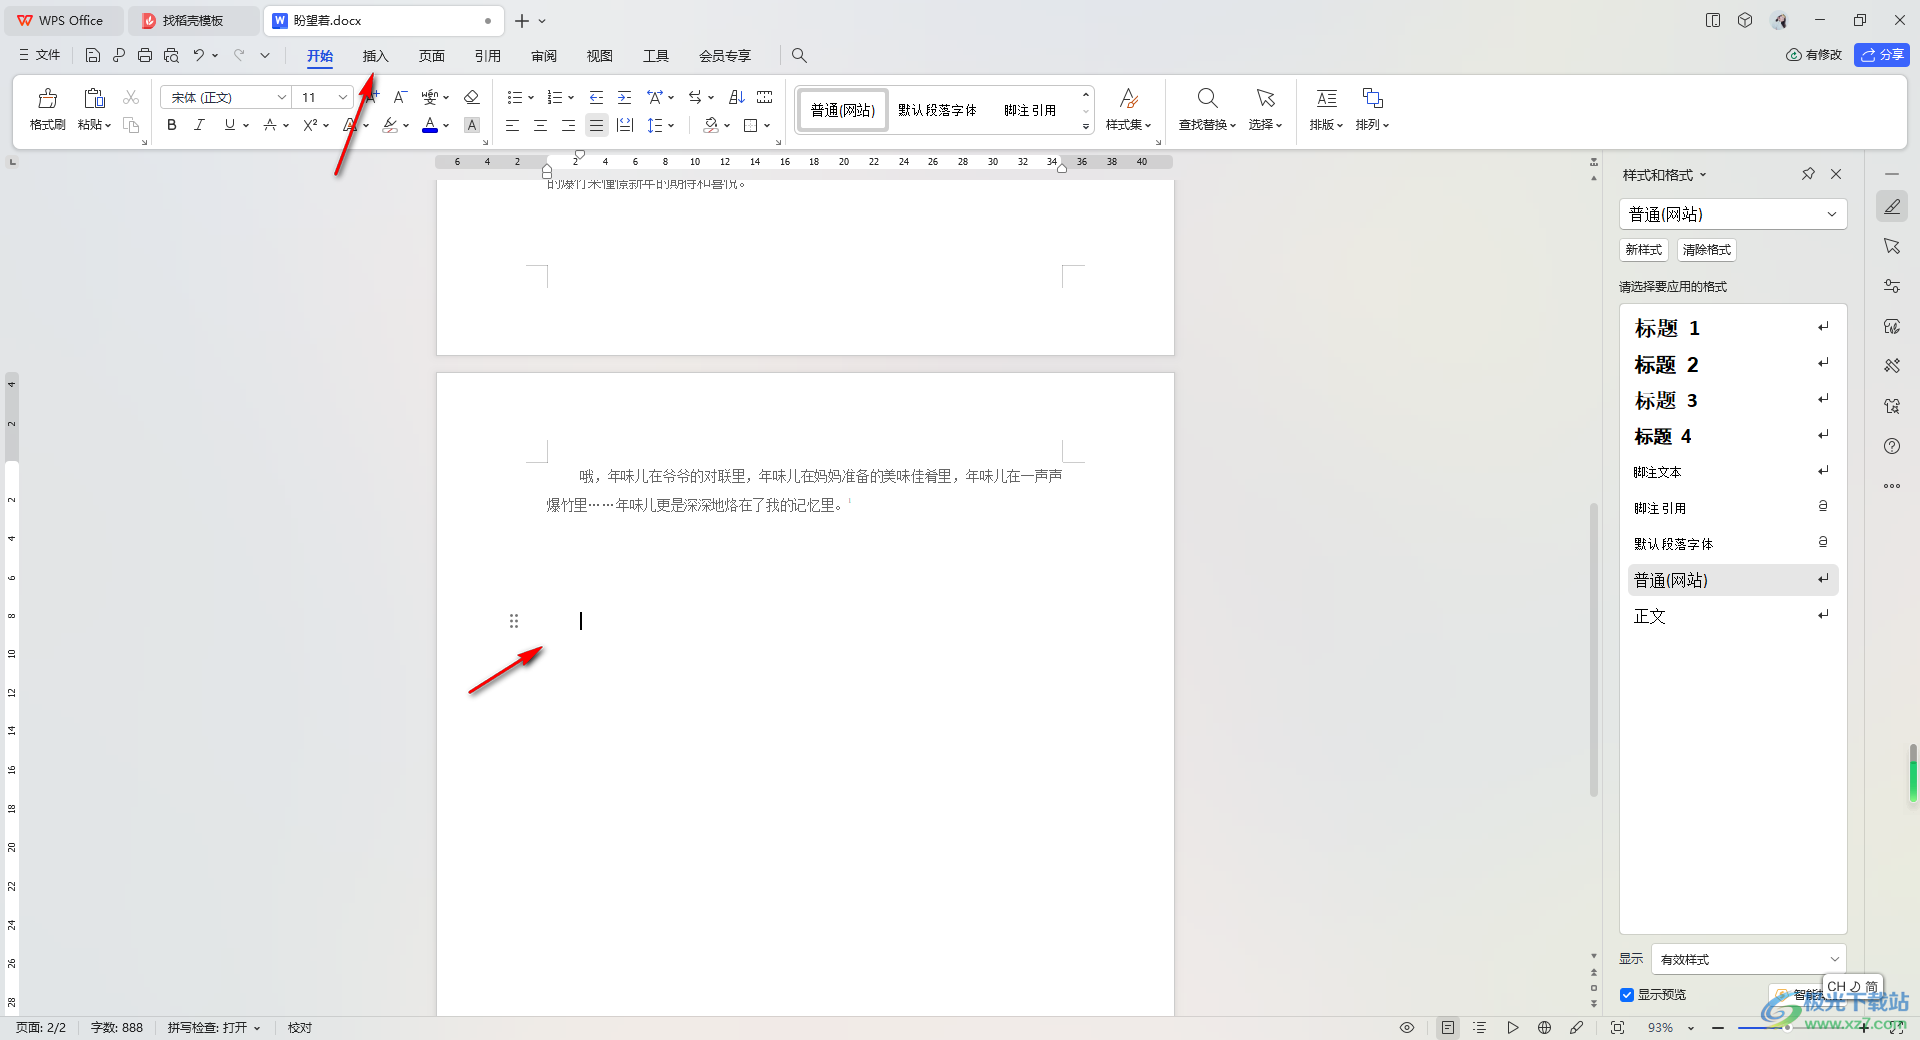This screenshot has height=1040, width=1920.
Task: Click the fit-page focus icon in status bar
Action: tap(1617, 1027)
